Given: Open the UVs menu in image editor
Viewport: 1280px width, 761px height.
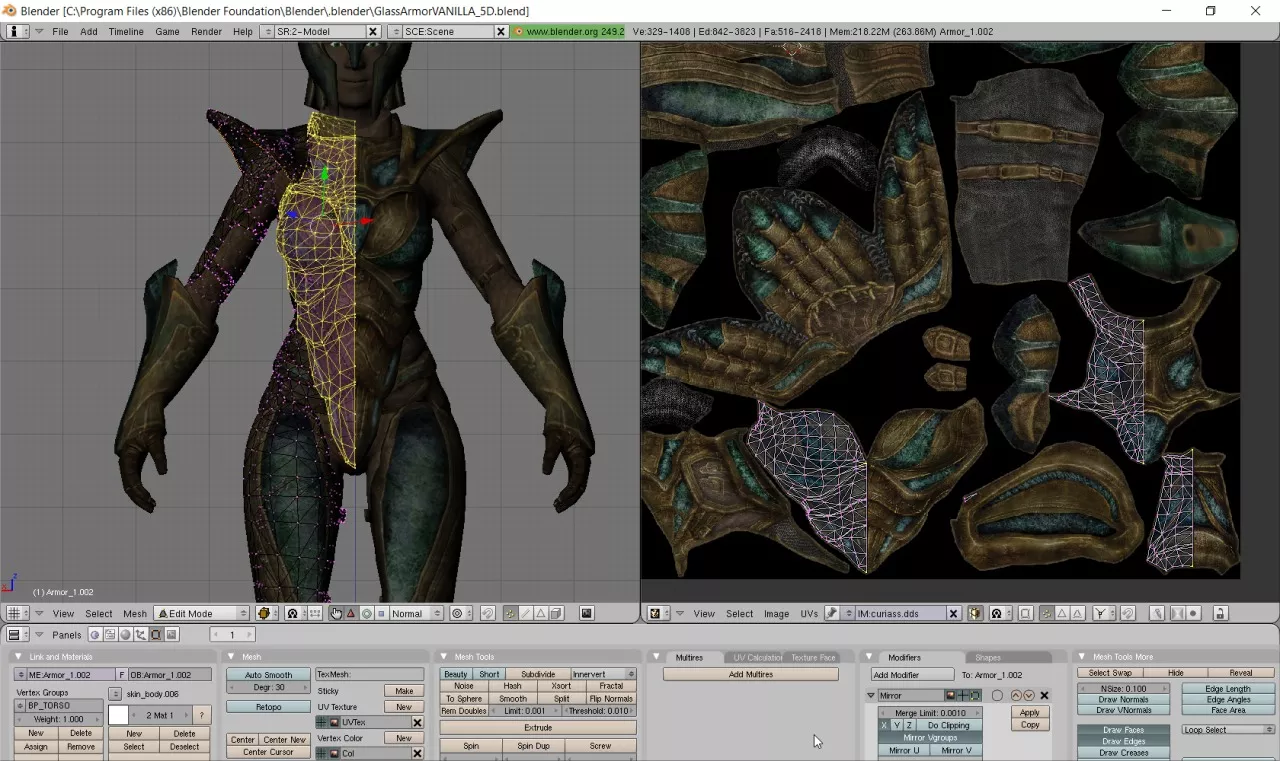Looking at the screenshot, I should pyautogui.click(x=809, y=613).
